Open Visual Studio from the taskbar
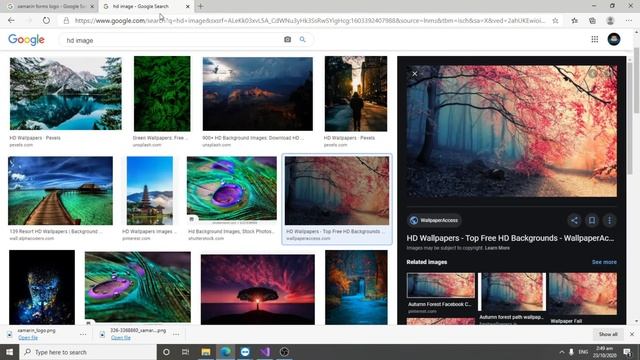This screenshot has height=360, width=640. coord(264,352)
